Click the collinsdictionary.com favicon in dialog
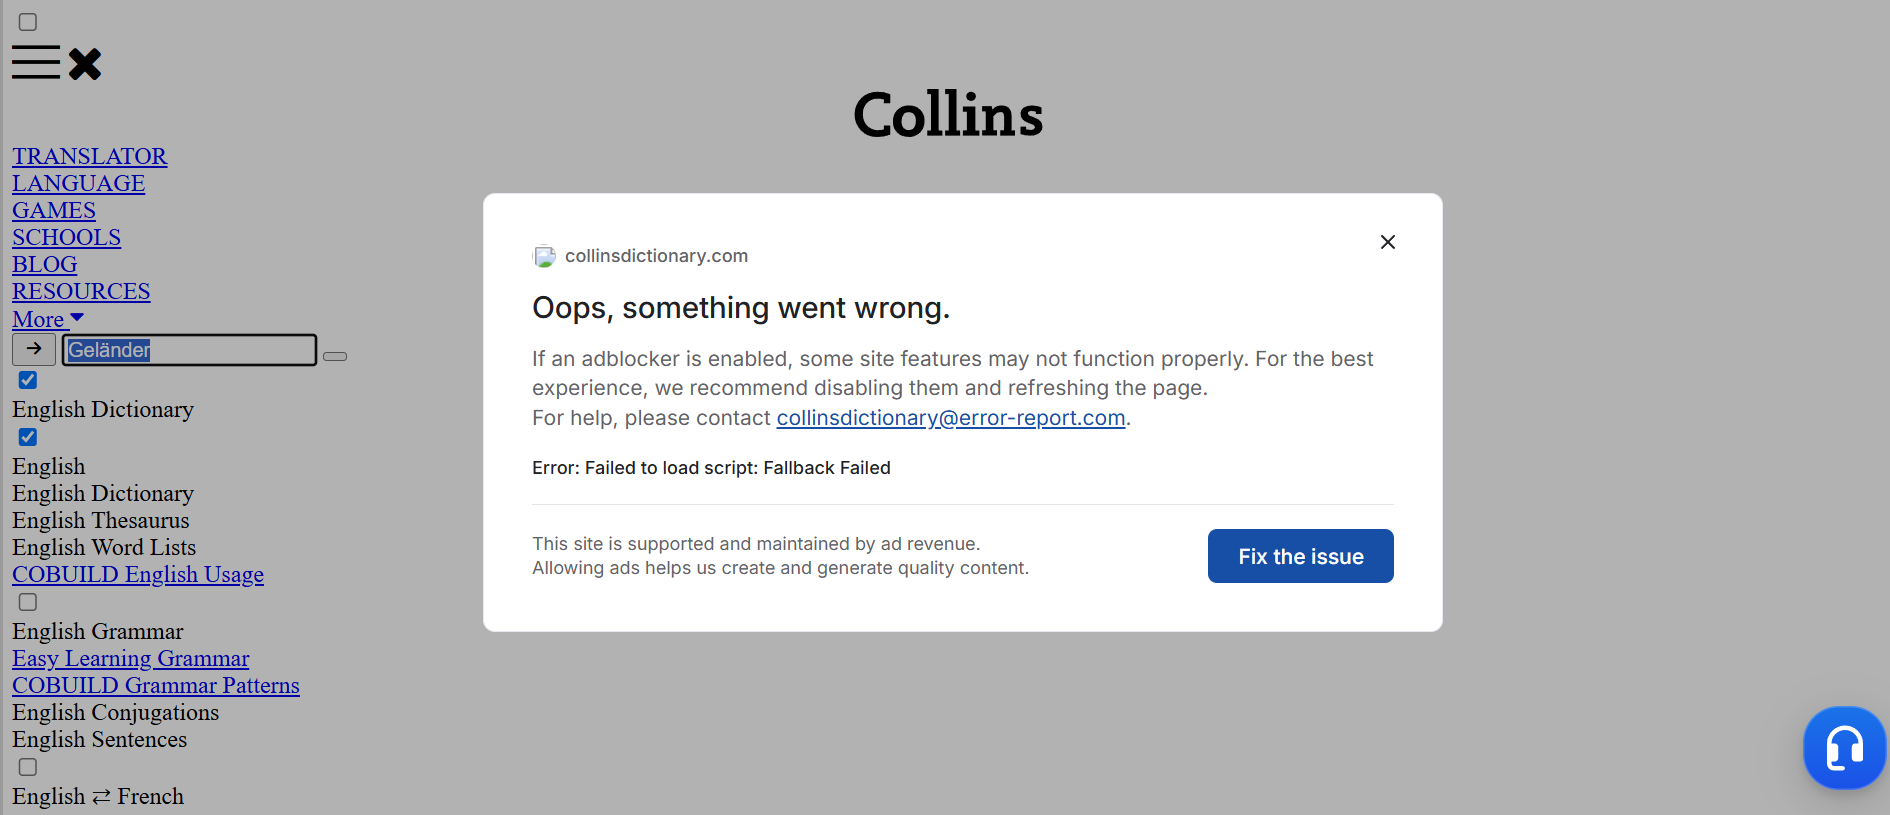 coord(544,256)
